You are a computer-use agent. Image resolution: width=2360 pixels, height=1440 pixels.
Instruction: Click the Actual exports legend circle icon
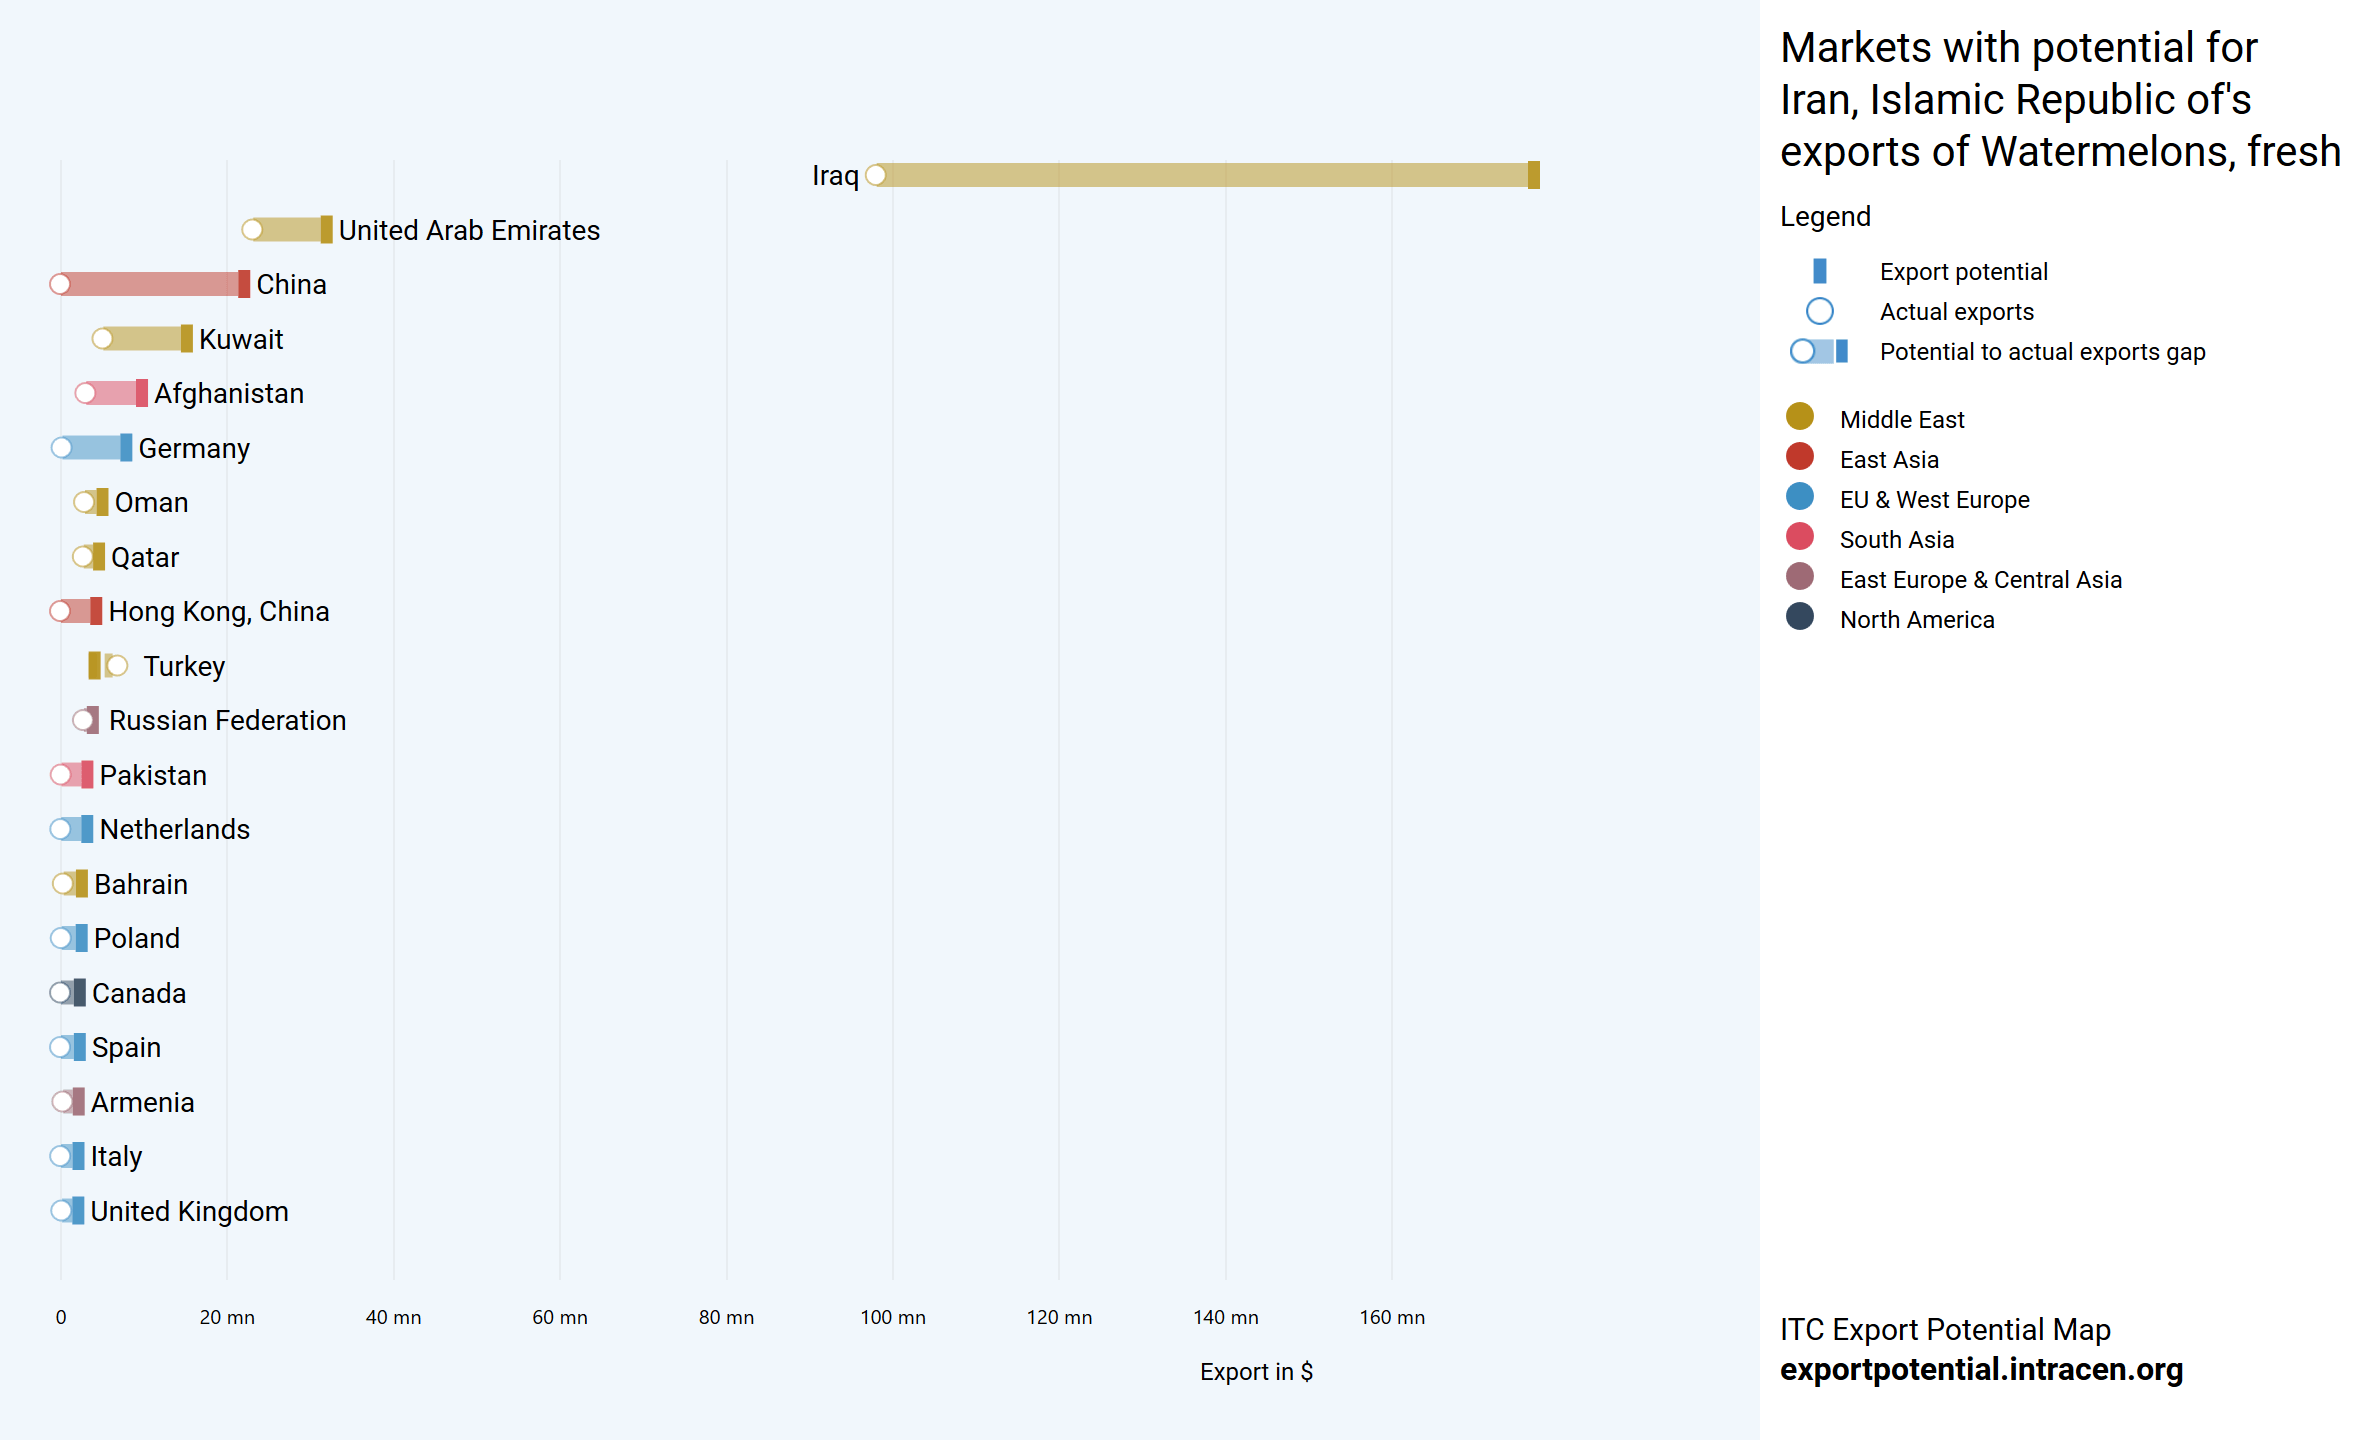[x=1819, y=312]
